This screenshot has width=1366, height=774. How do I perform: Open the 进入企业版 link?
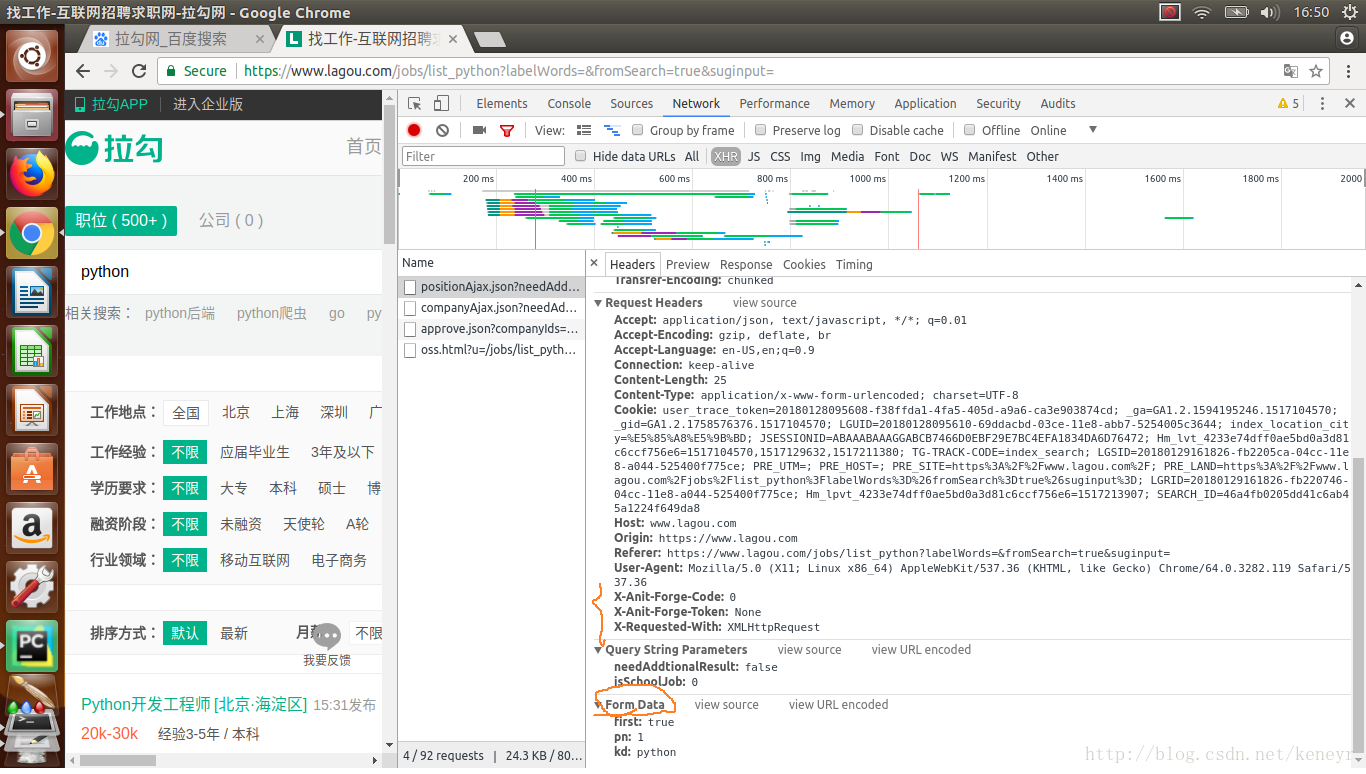coord(208,104)
